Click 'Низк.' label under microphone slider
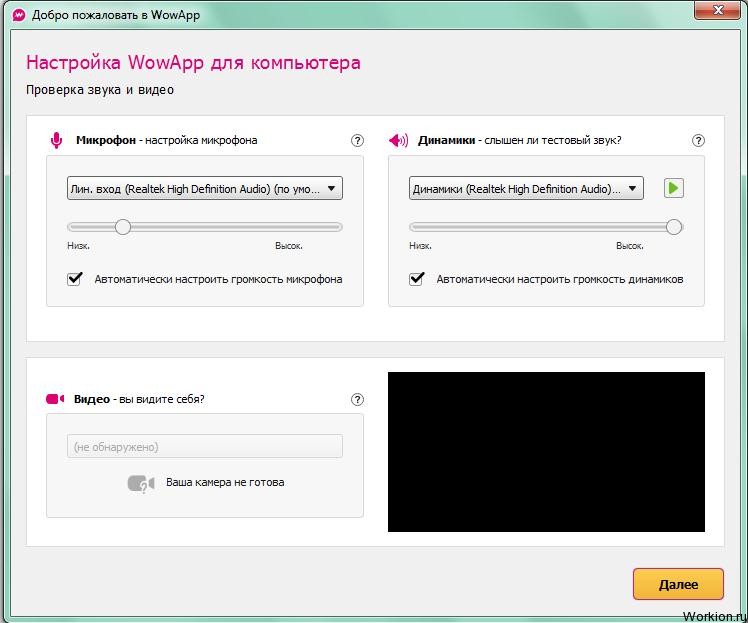The height and width of the screenshot is (623, 748). tap(78, 246)
